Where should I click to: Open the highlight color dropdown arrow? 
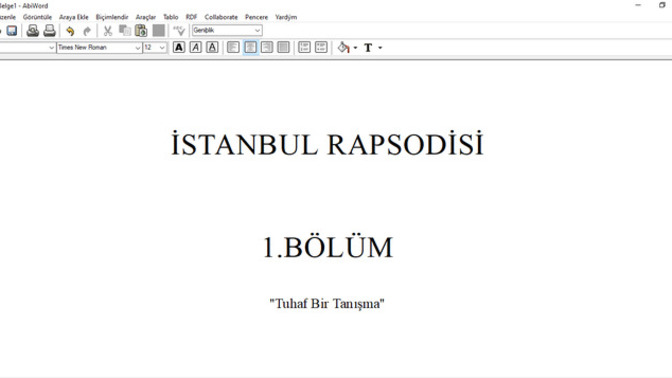(355, 48)
